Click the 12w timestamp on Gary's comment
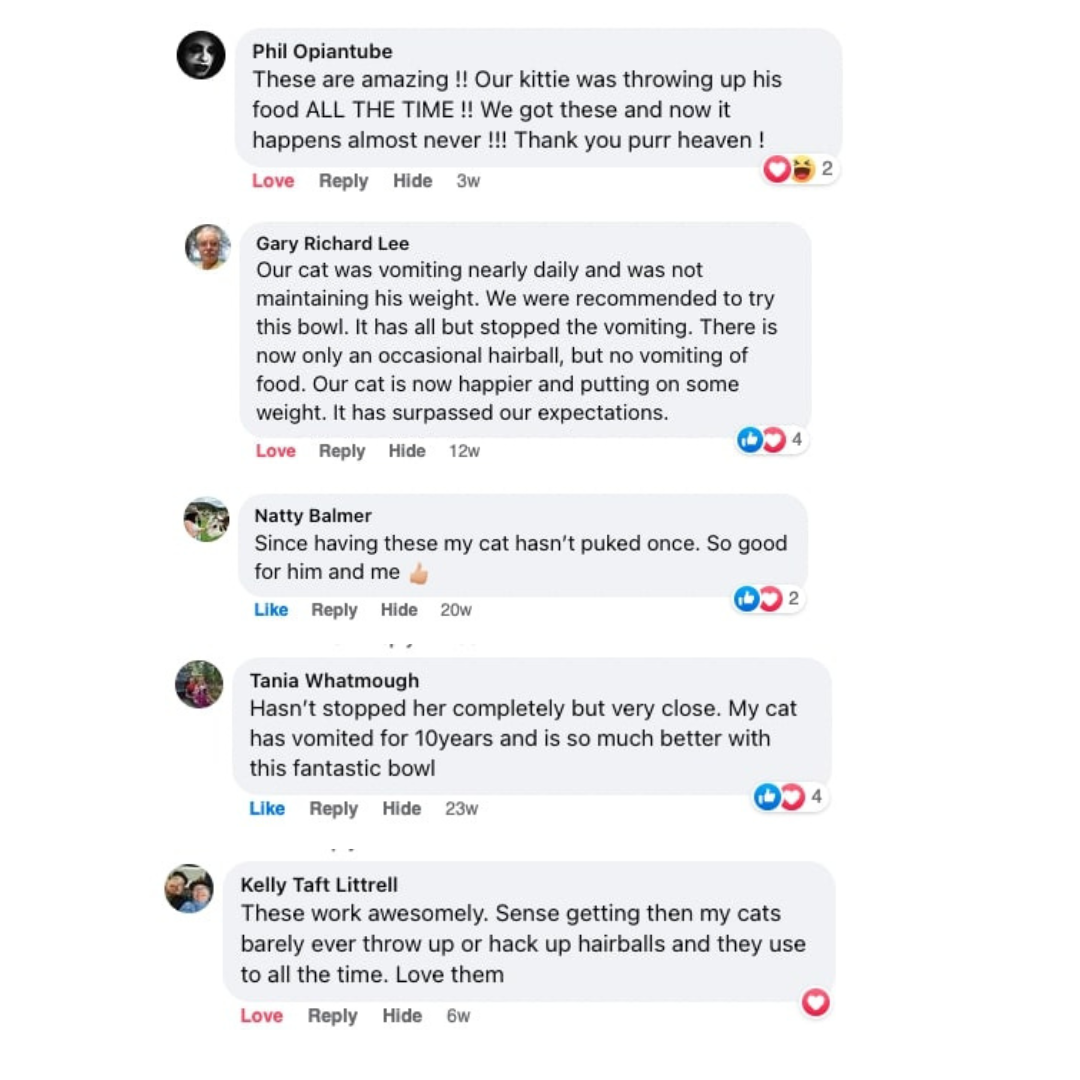This screenshot has height=1080, width=1080. click(x=464, y=451)
